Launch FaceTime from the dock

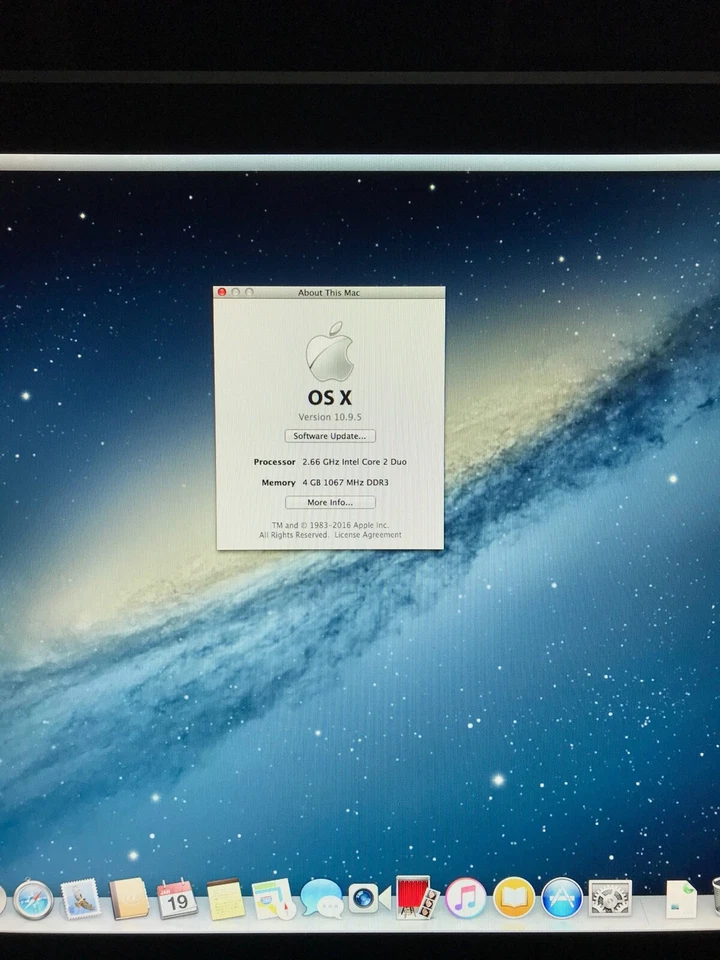369,898
